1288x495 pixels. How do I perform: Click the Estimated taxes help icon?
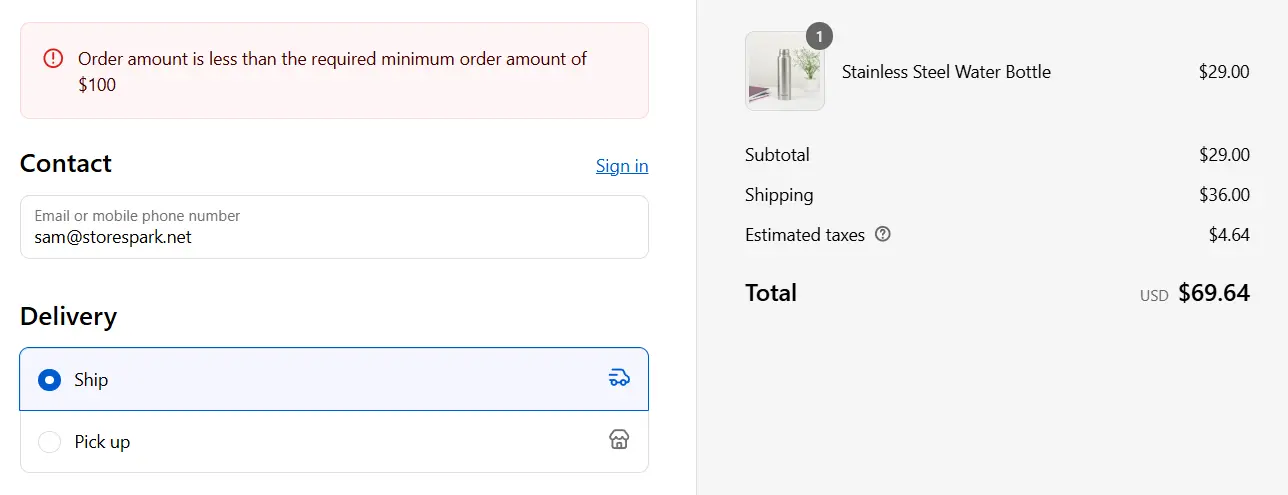tap(882, 235)
